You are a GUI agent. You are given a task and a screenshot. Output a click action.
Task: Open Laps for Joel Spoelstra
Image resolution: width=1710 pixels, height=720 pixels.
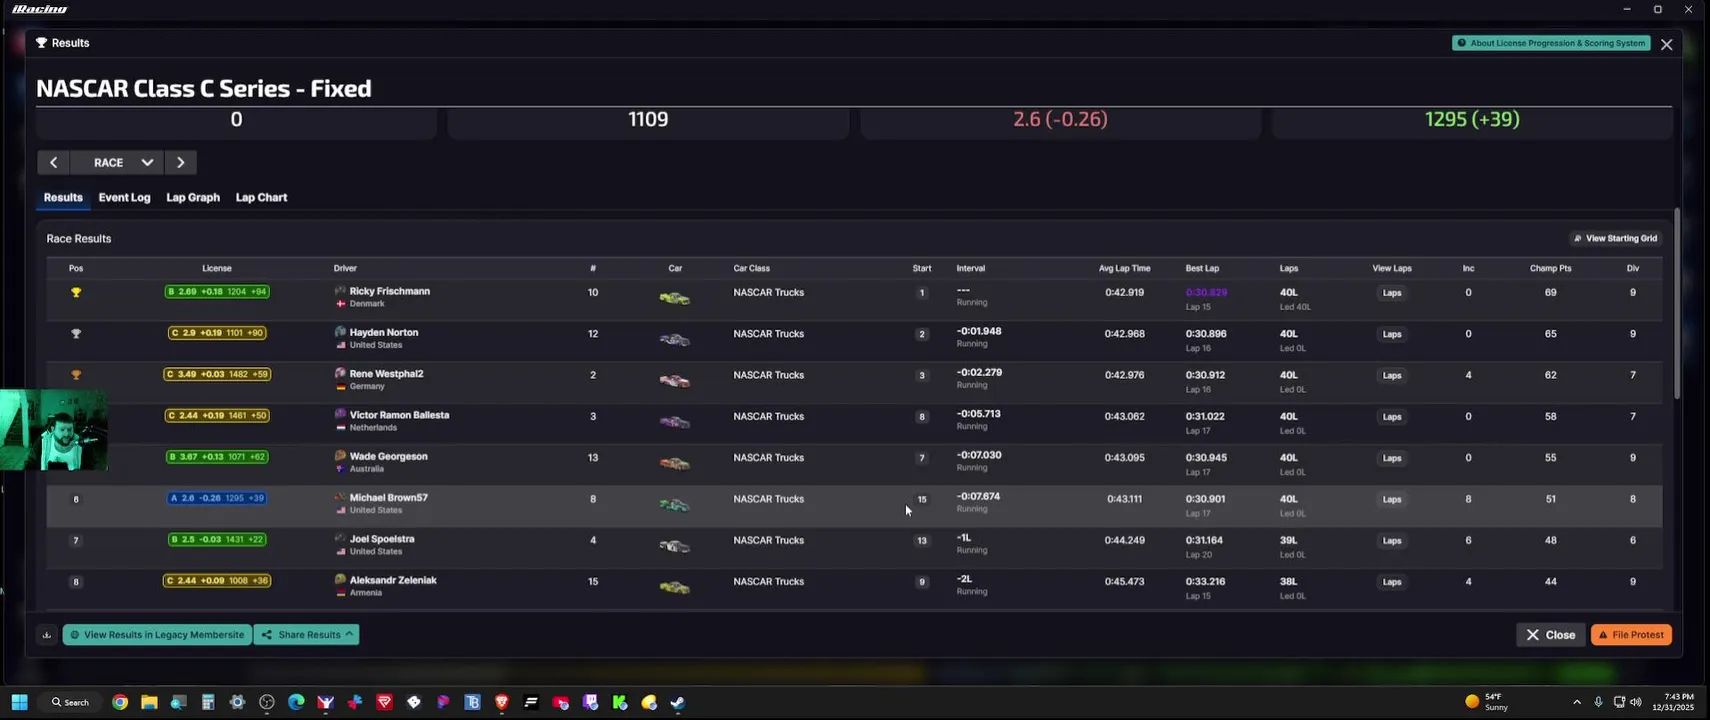[x=1392, y=540]
